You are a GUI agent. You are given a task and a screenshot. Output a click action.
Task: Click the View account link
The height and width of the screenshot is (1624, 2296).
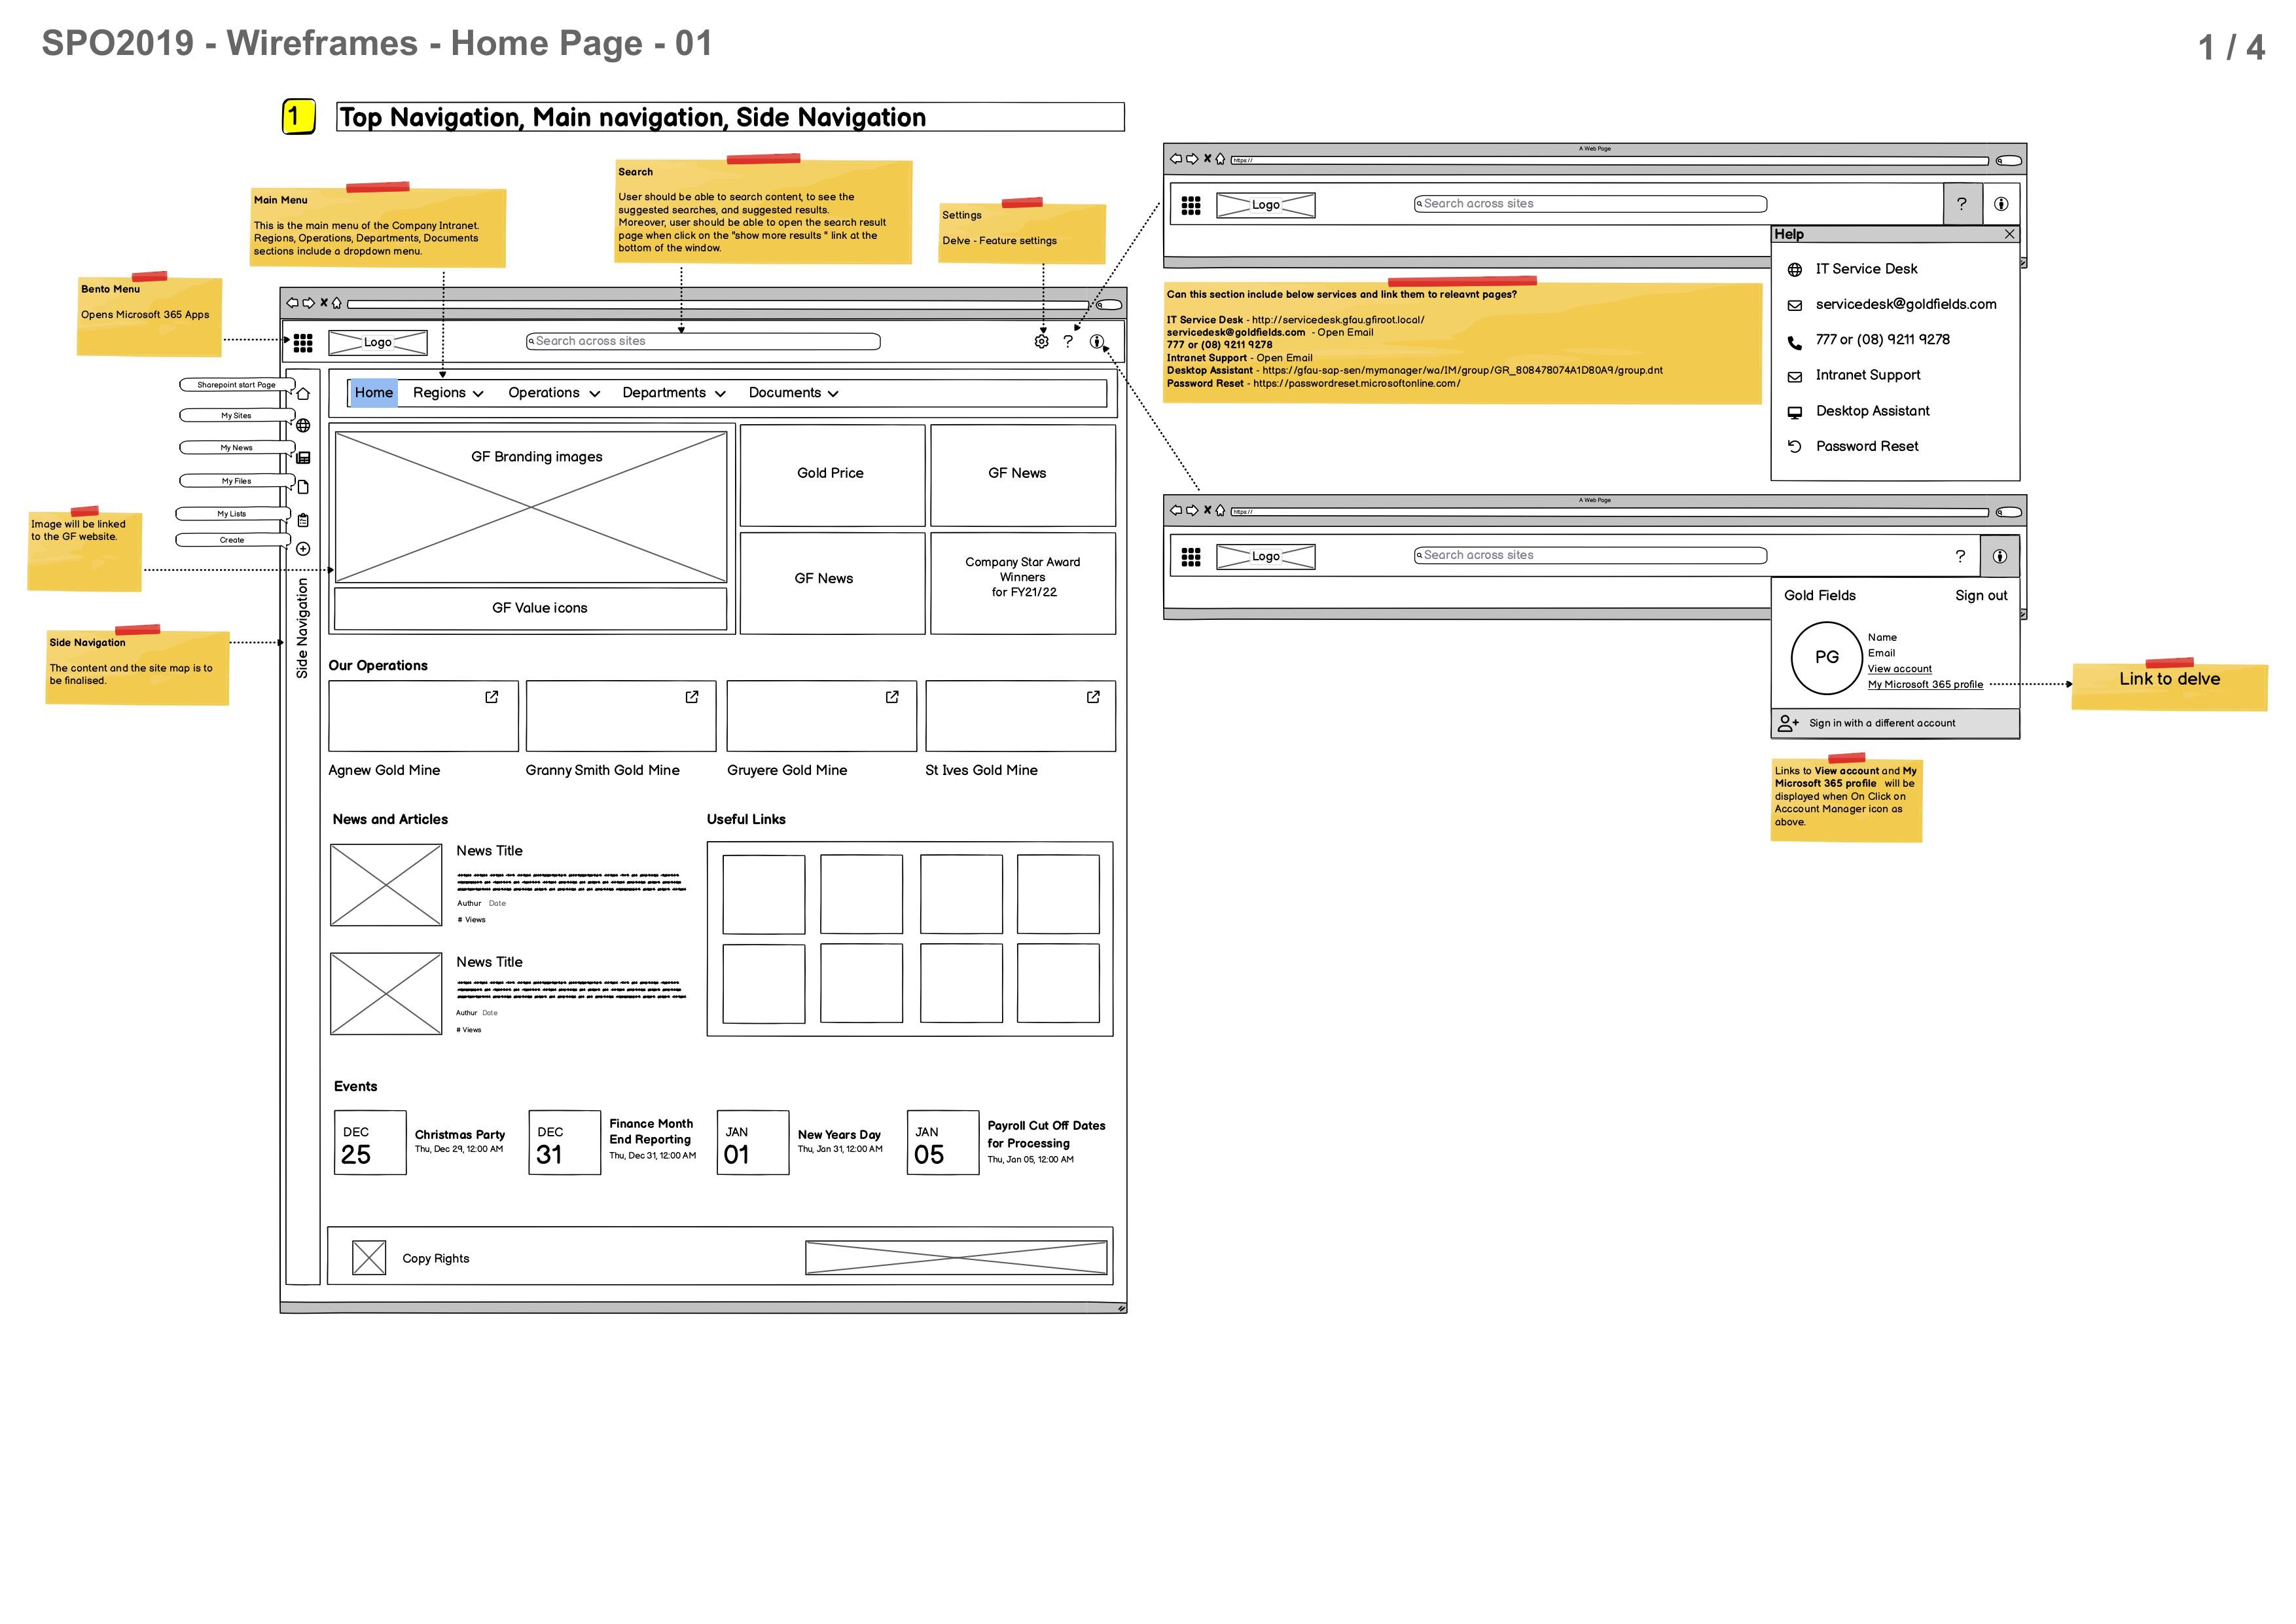tap(1899, 669)
